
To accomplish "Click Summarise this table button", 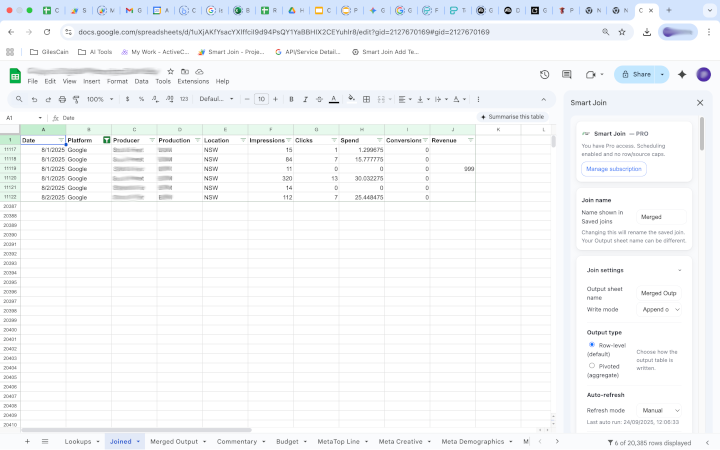I will click(512, 117).
